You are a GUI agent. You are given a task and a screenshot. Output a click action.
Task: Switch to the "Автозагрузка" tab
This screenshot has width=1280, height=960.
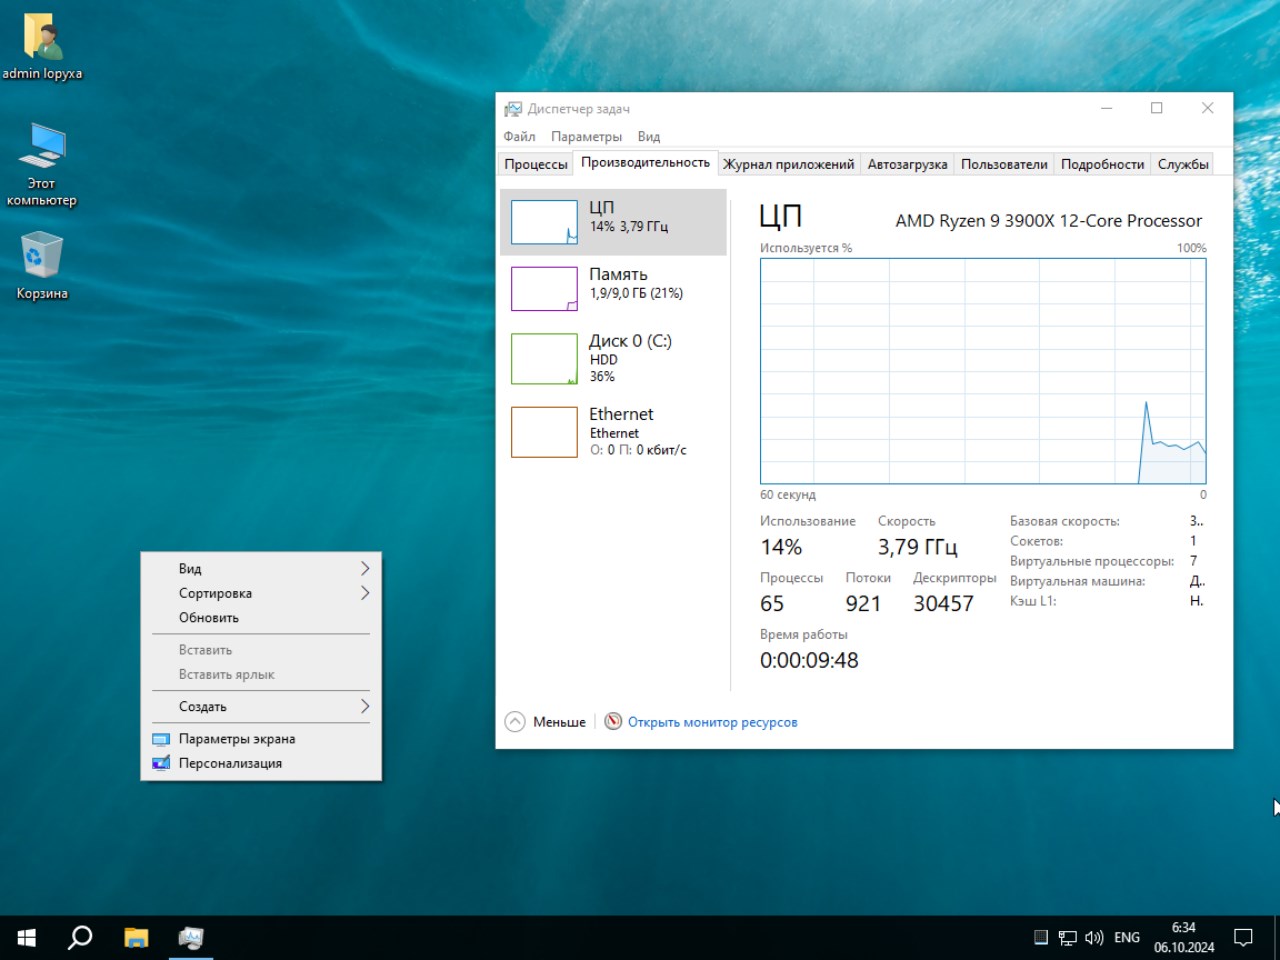tap(907, 164)
